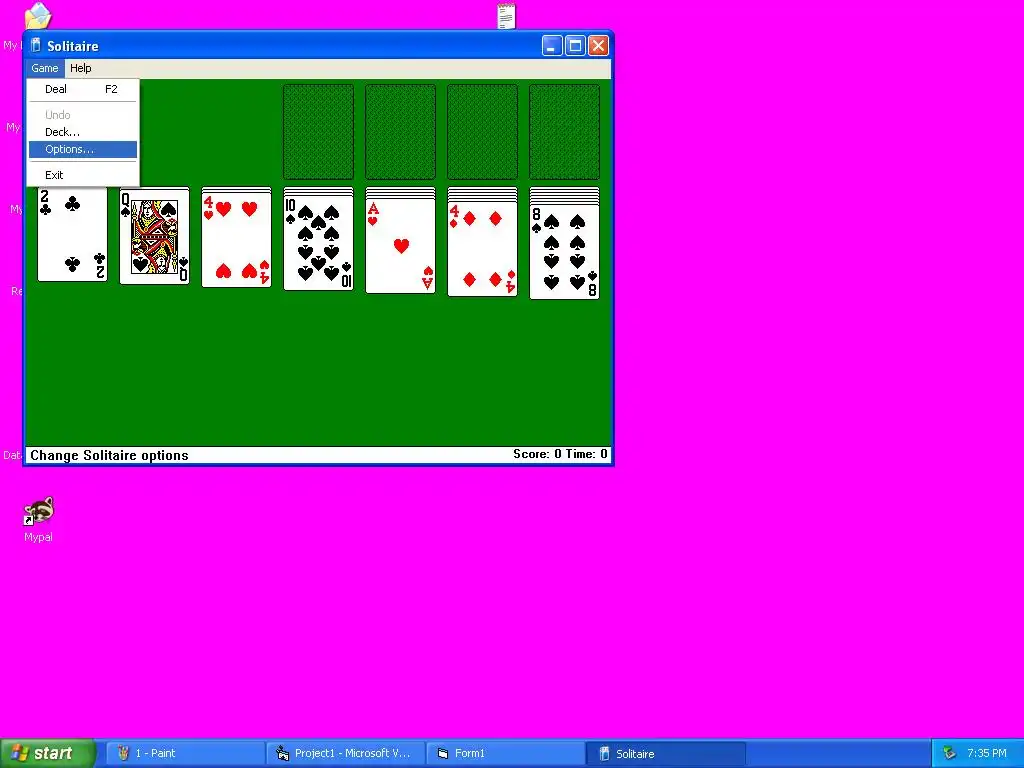Image resolution: width=1024 pixels, height=768 pixels.
Task: Choose Deal from the Game menu
Action: pos(83,89)
